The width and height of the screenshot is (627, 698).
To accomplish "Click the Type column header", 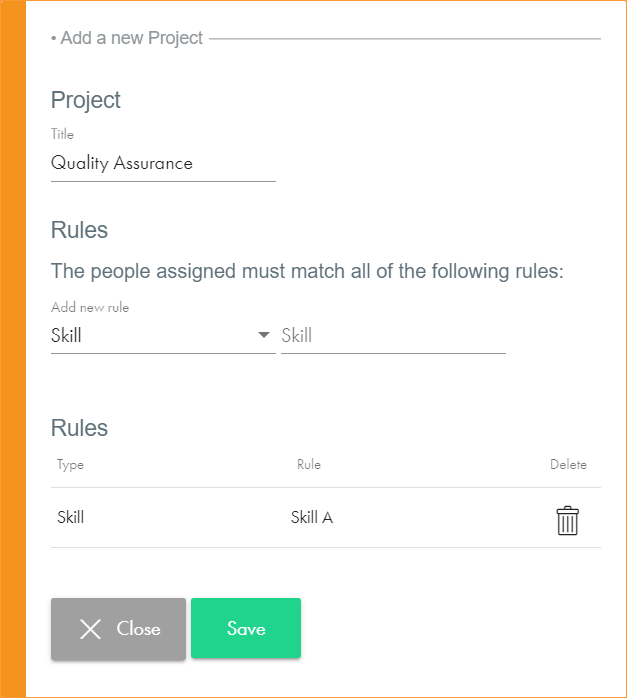I will click(x=71, y=465).
